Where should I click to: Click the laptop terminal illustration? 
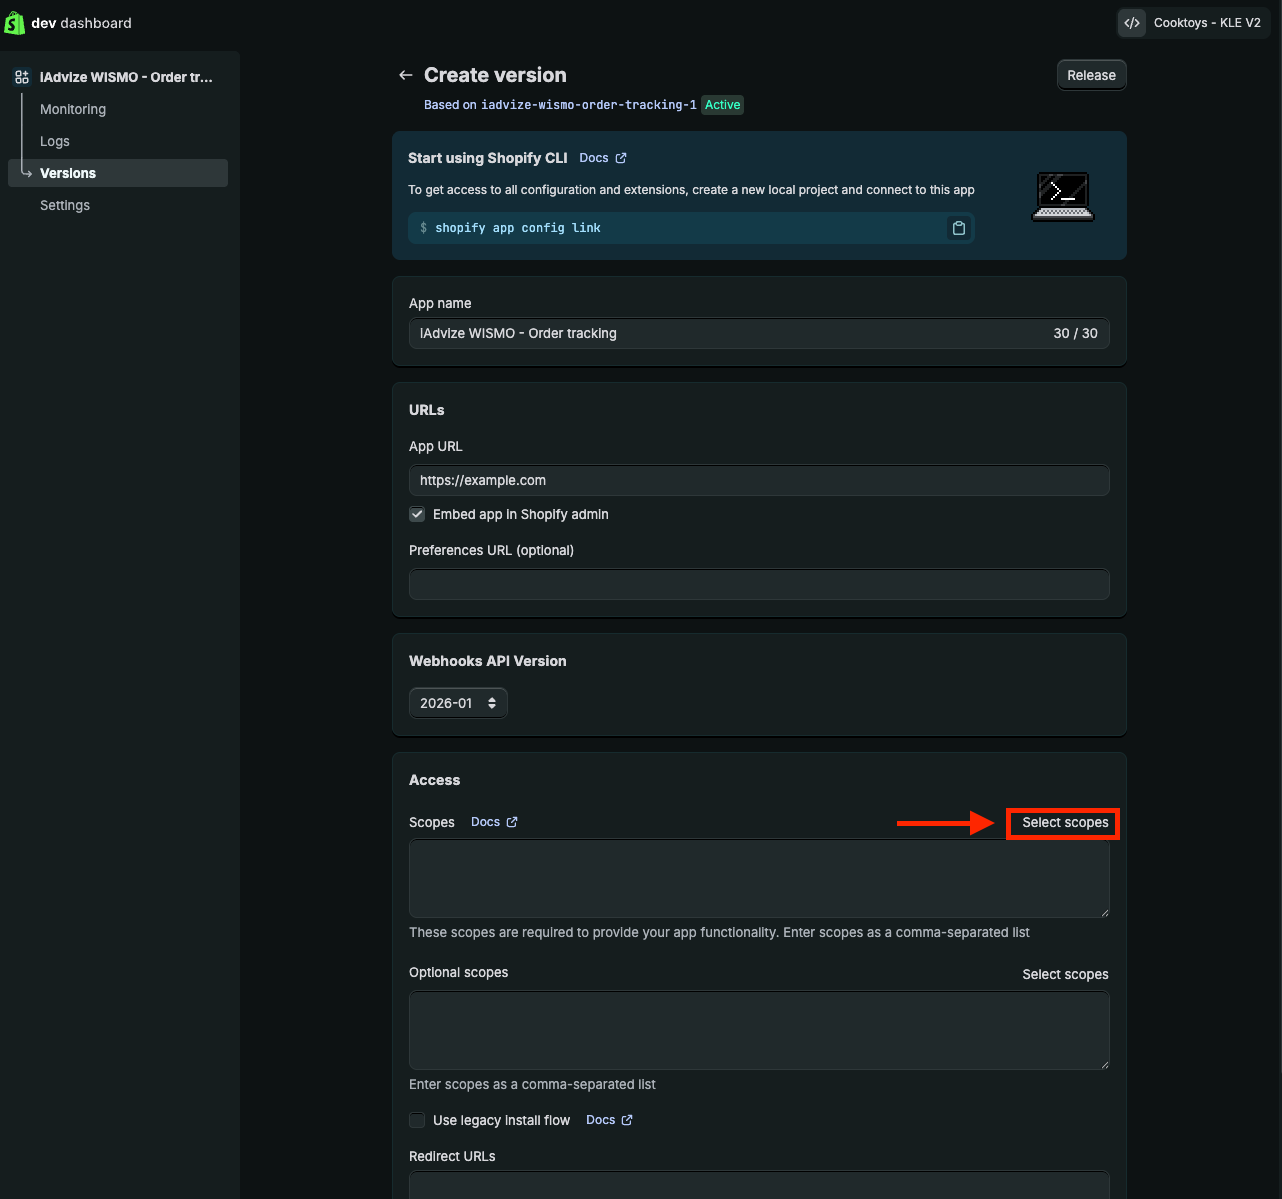1062,196
